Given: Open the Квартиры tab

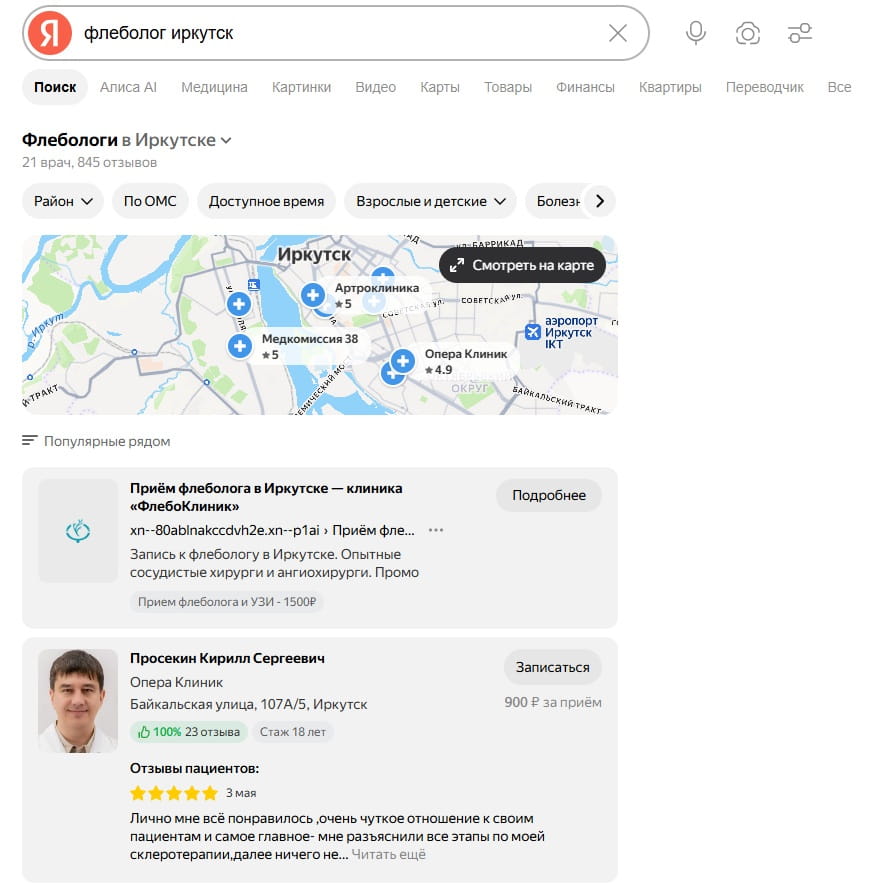Looking at the screenshot, I should coord(670,87).
